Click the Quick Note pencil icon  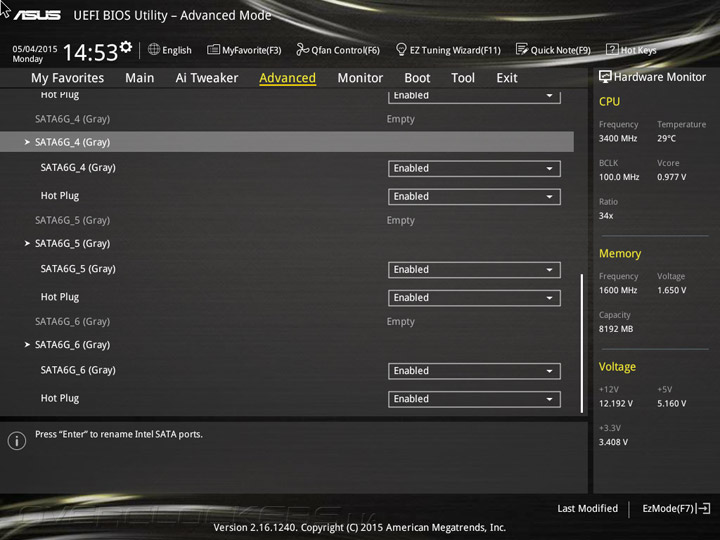coord(522,49)
